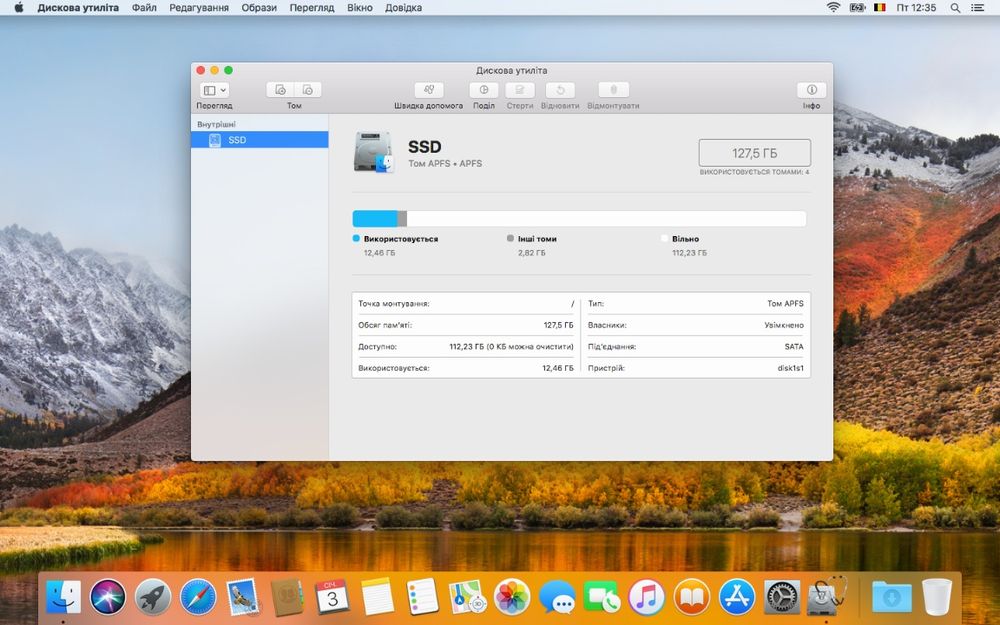
Task: Open Notification Center icon
Action: [x=977, y=8]
